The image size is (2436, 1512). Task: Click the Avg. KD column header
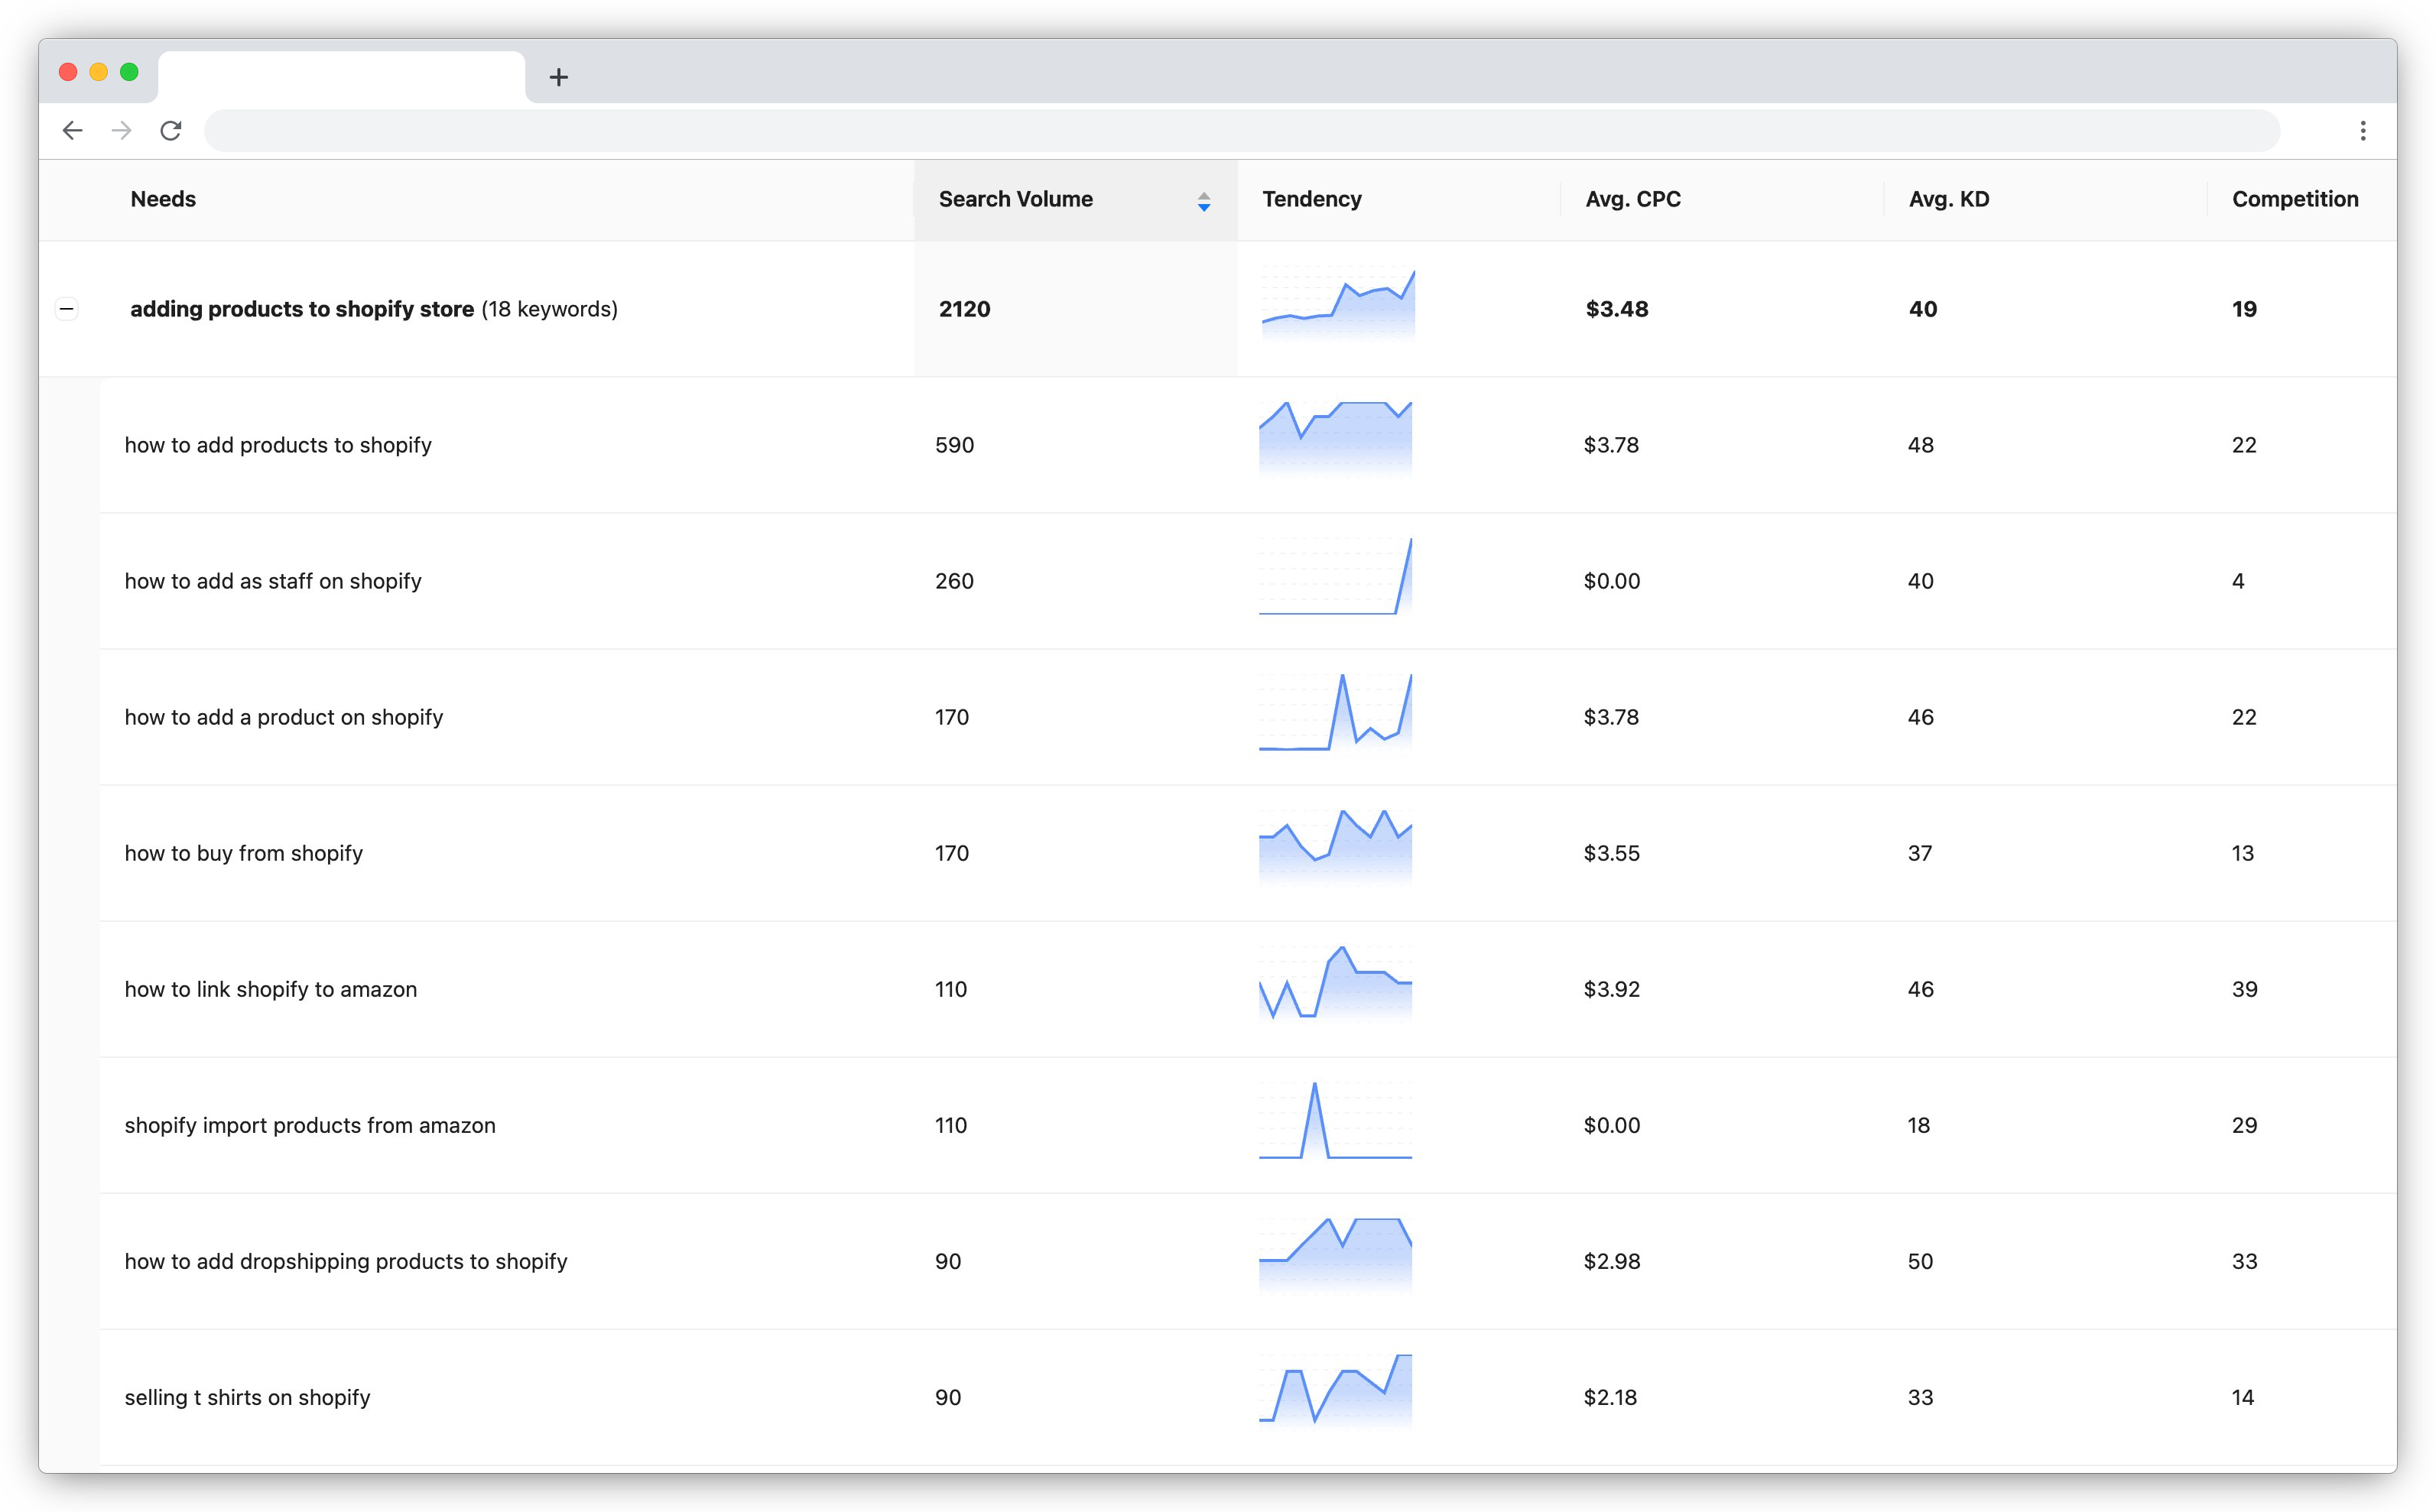pyautogui.click(x=1949, y=199)
